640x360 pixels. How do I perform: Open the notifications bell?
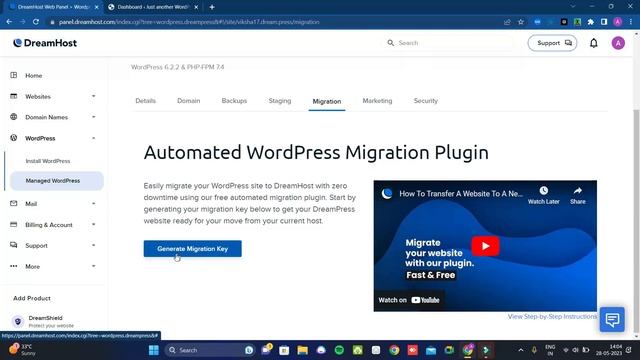pos(593,43)
